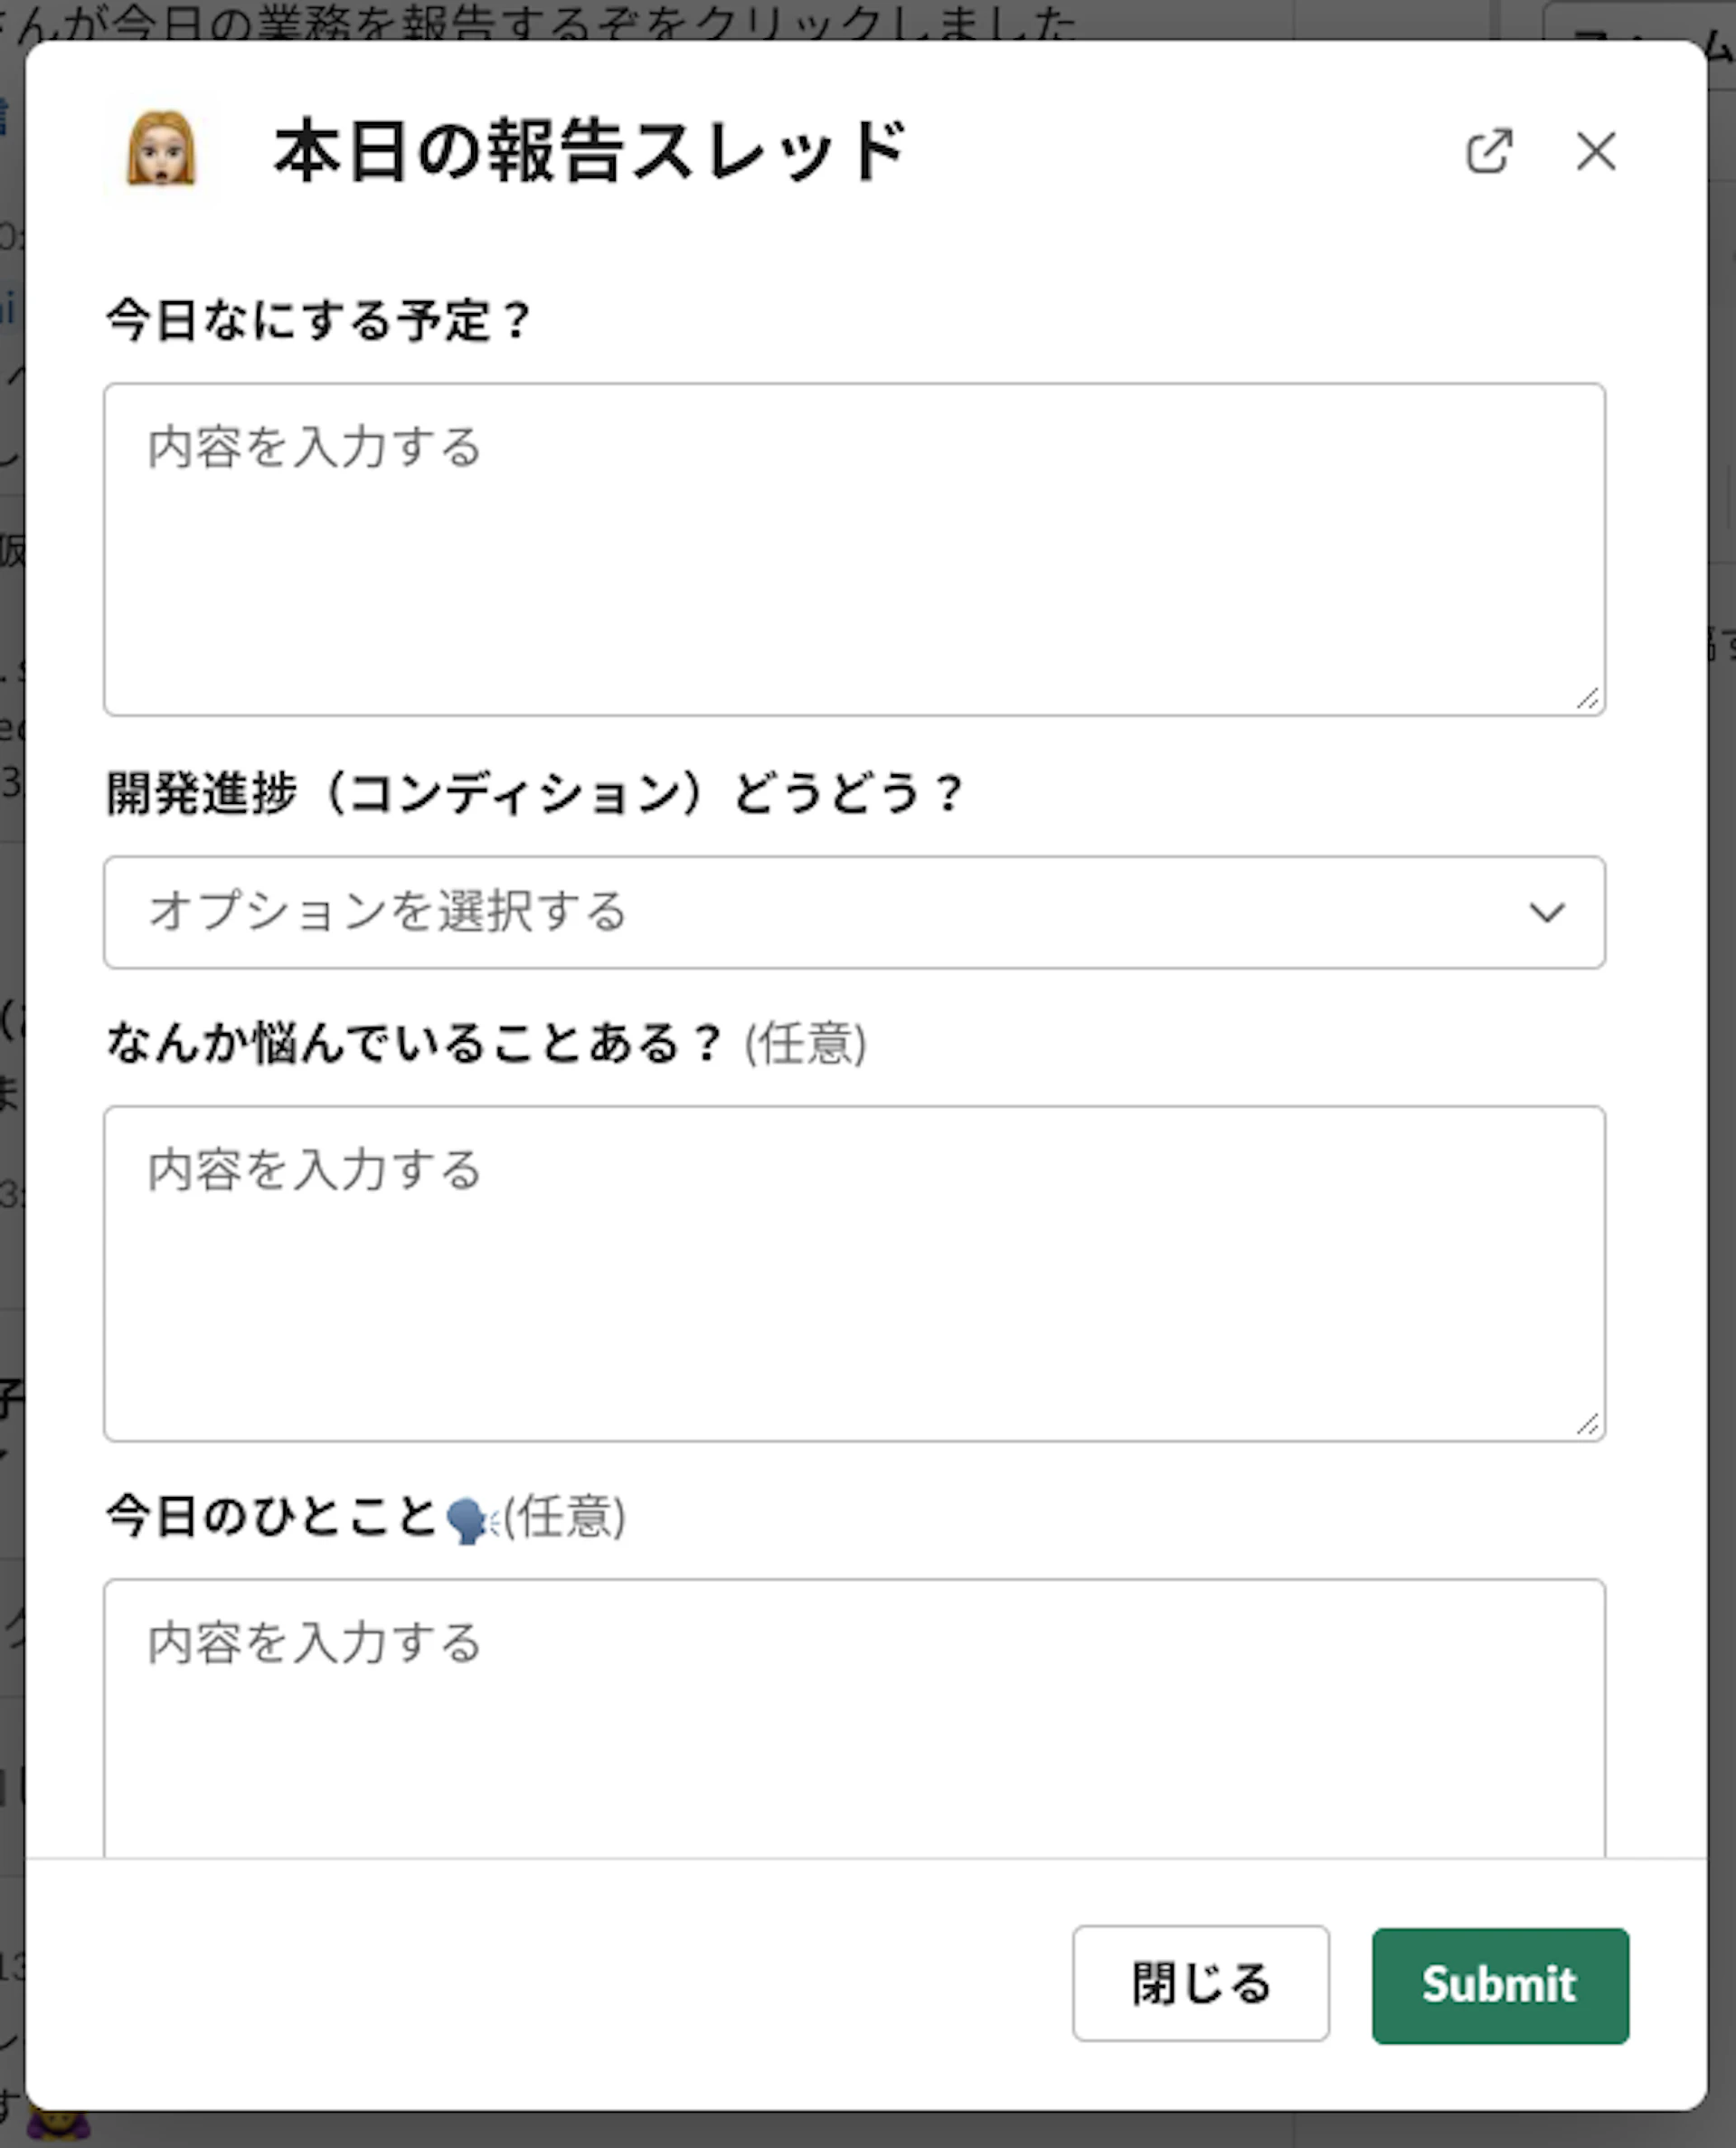Close the 本日の報告スレッド dialog with X

coord(1595,152)
